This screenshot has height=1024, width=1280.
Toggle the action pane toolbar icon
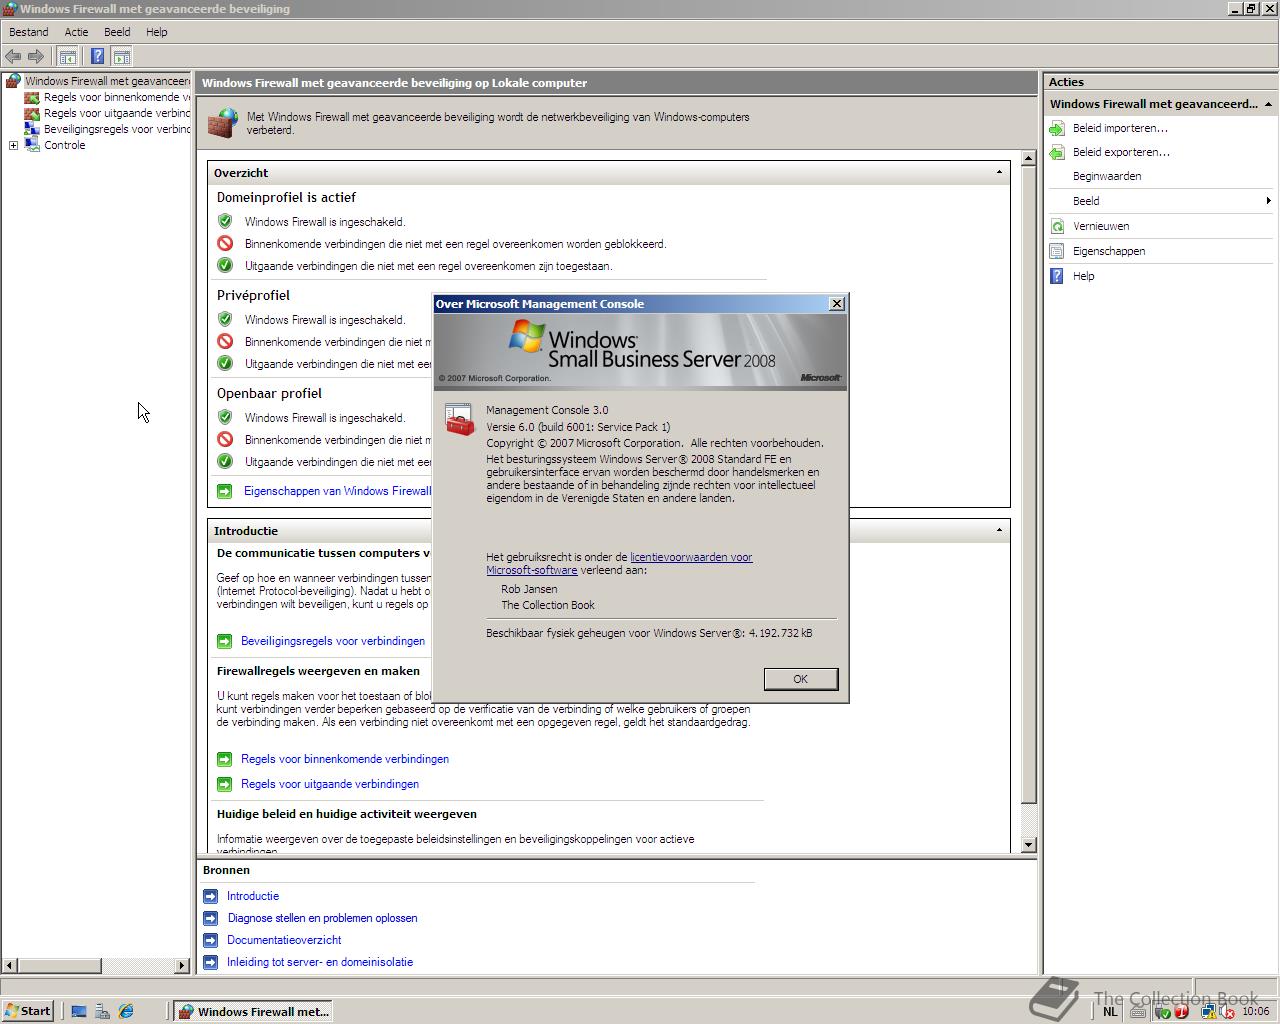(x=121, y=57)
